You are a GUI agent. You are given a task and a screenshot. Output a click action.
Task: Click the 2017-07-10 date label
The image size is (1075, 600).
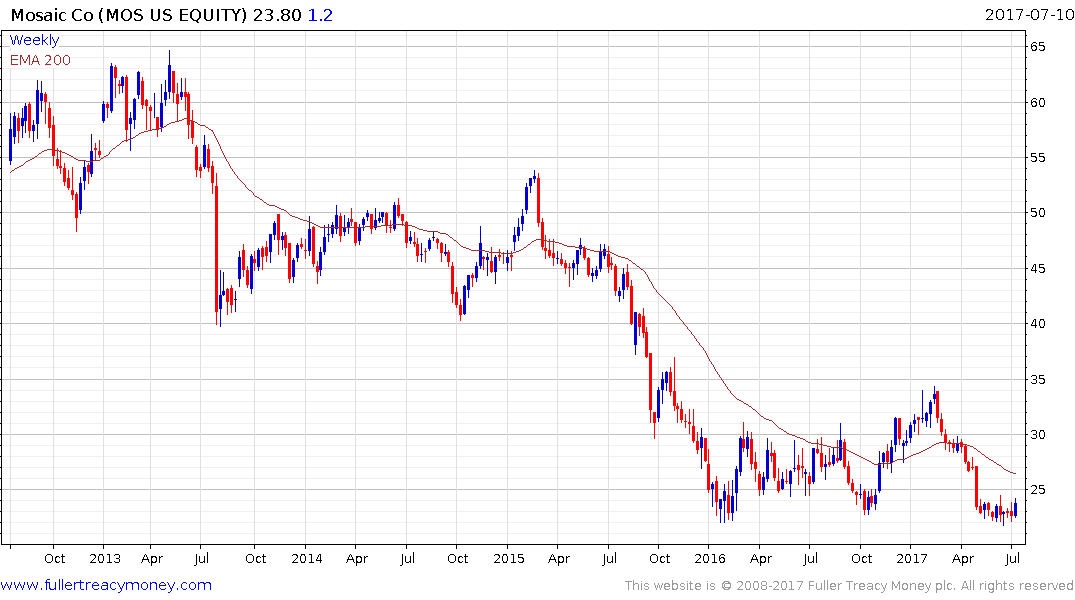[1029, 14]
